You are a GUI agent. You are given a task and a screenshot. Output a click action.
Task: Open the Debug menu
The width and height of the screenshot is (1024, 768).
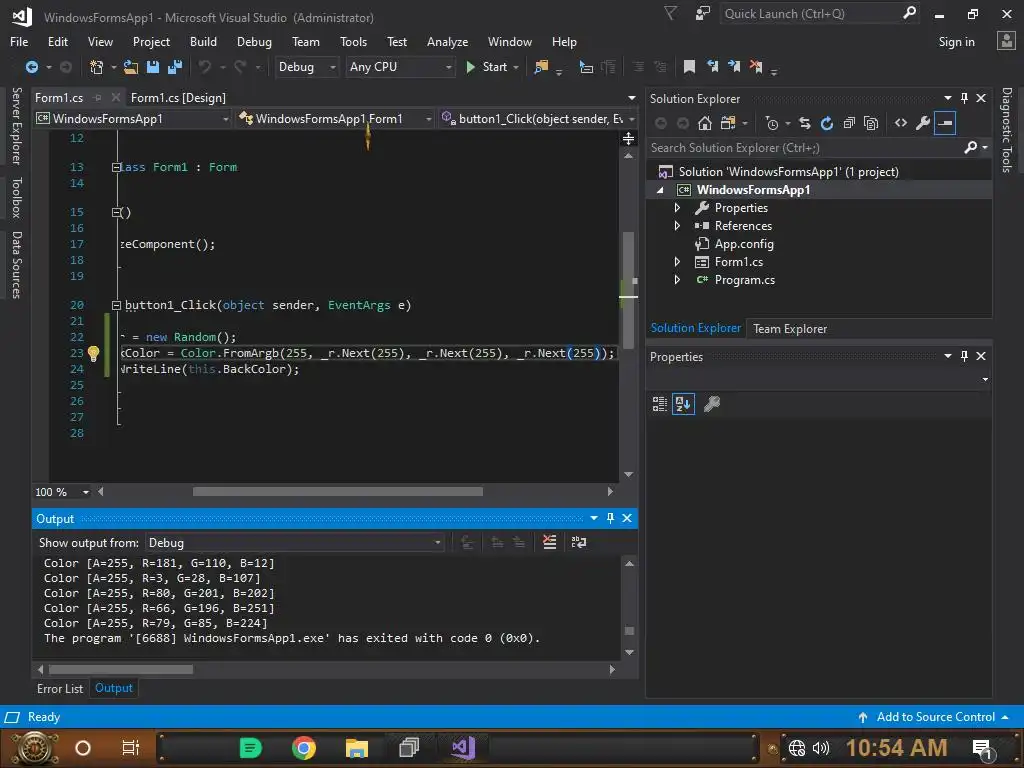(254, 42)
